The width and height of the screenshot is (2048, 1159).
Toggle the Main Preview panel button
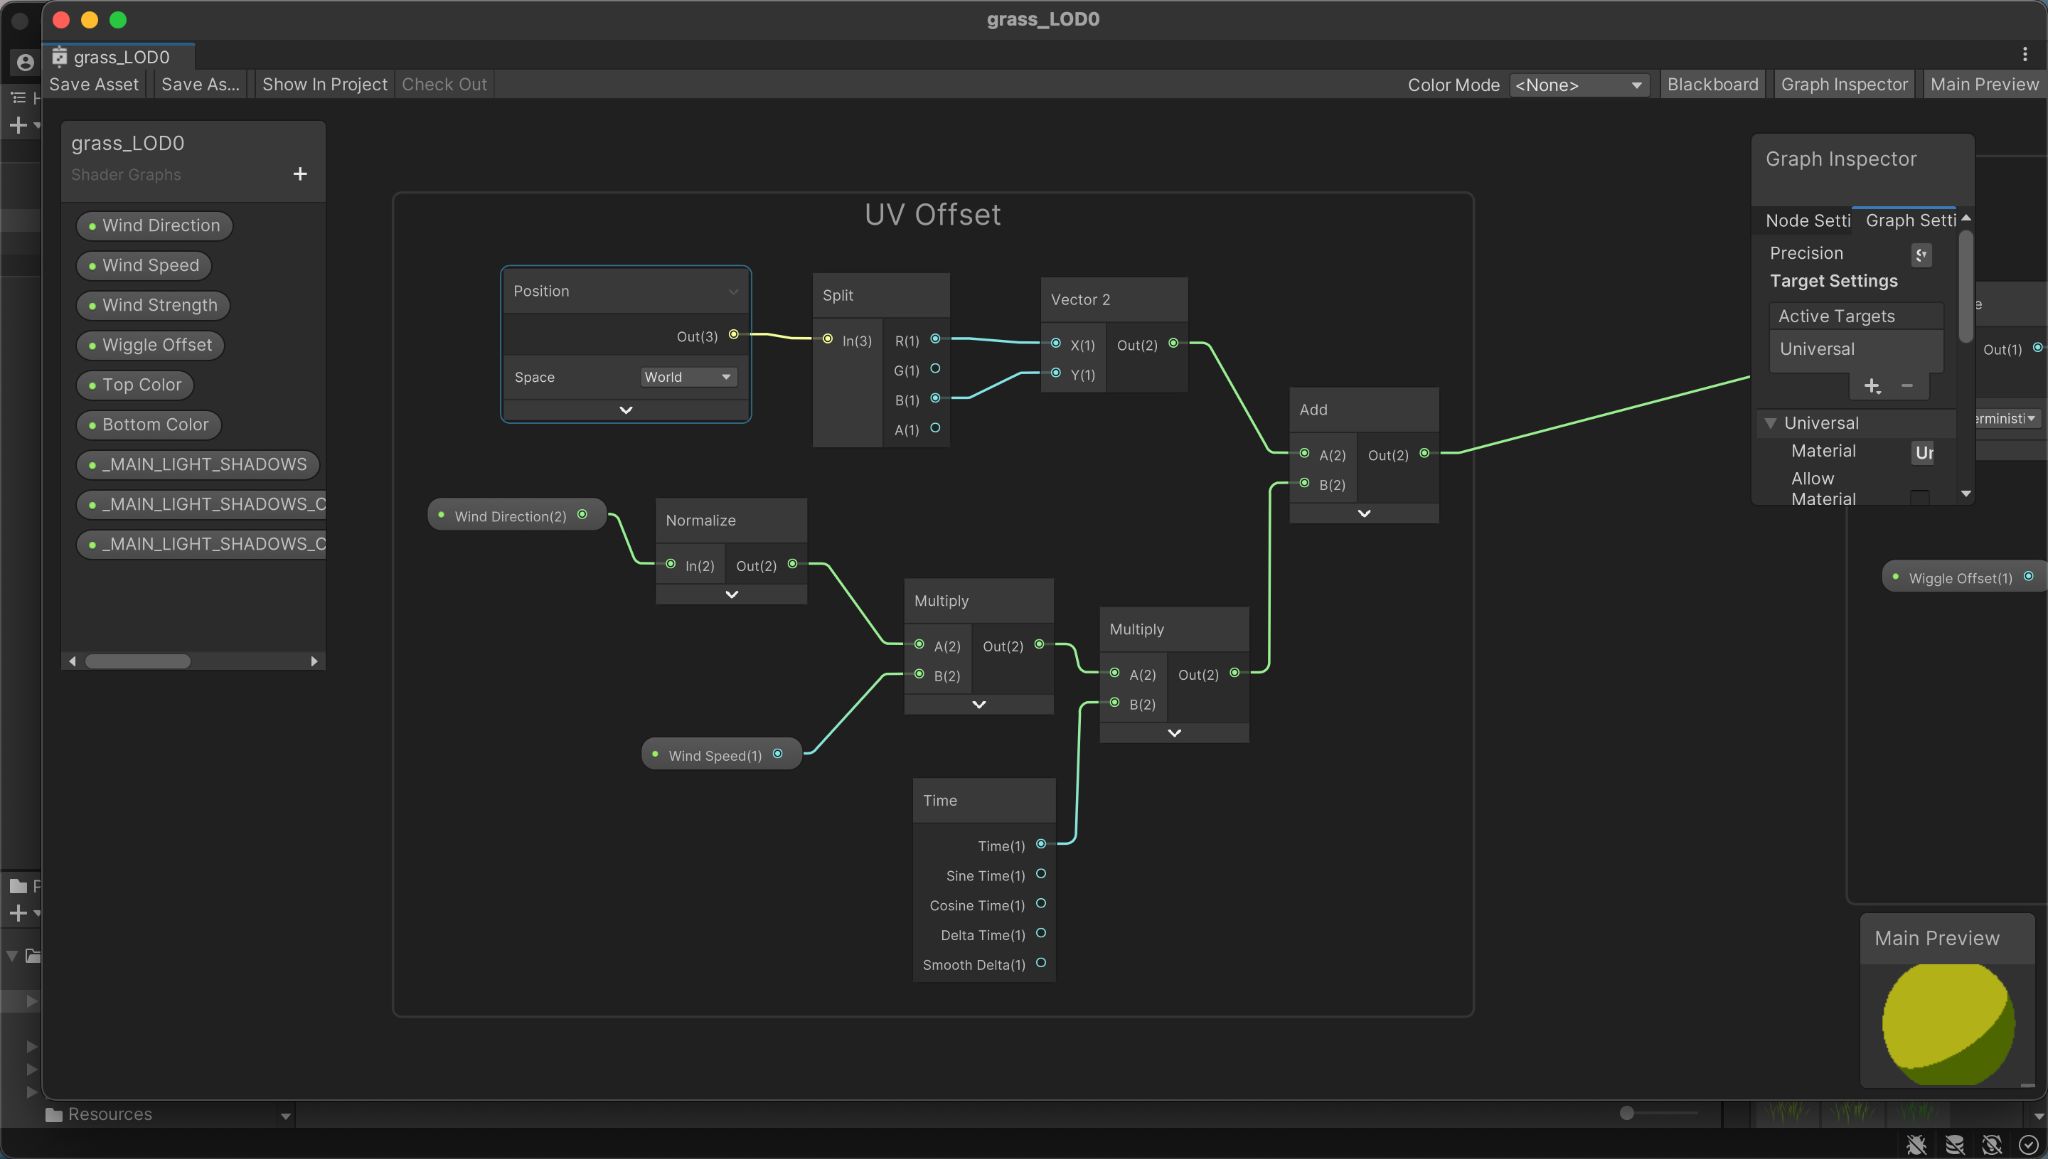(1984, 85)
